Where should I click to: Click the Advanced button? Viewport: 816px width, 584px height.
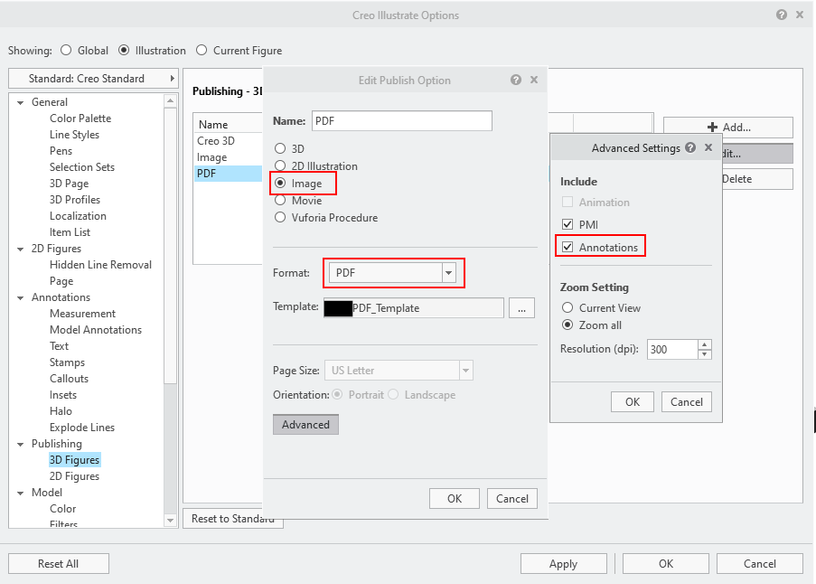[x=306, y=425]
